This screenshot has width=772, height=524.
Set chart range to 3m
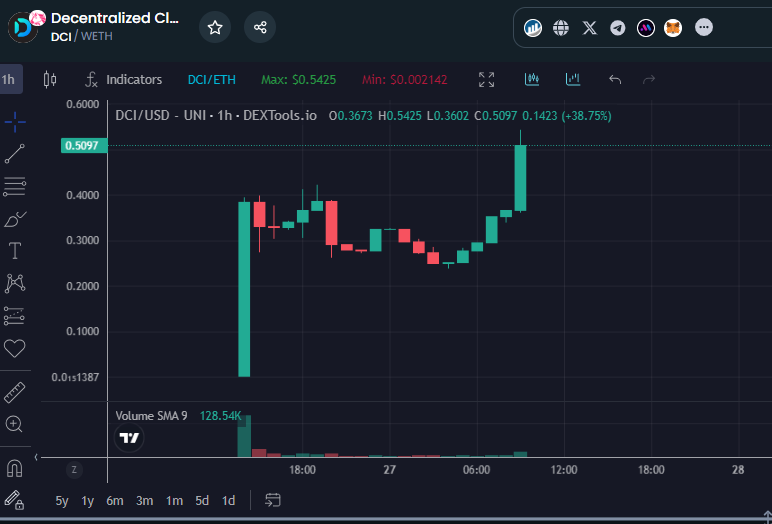click(145, 501)
